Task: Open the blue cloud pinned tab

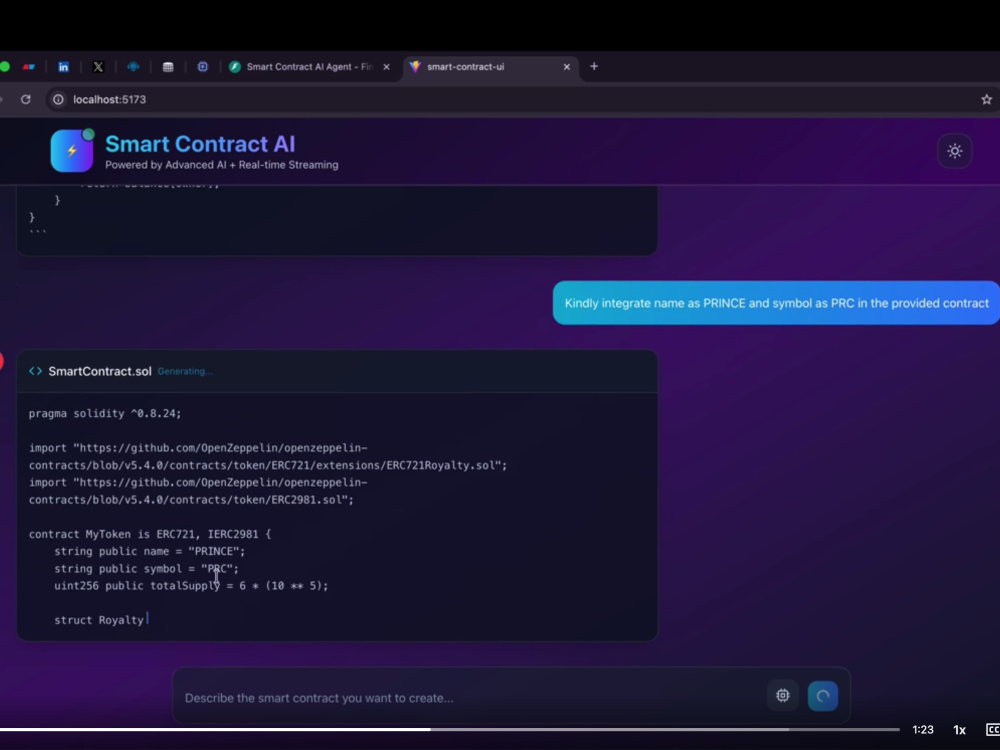Action: (x=133, y=67)
